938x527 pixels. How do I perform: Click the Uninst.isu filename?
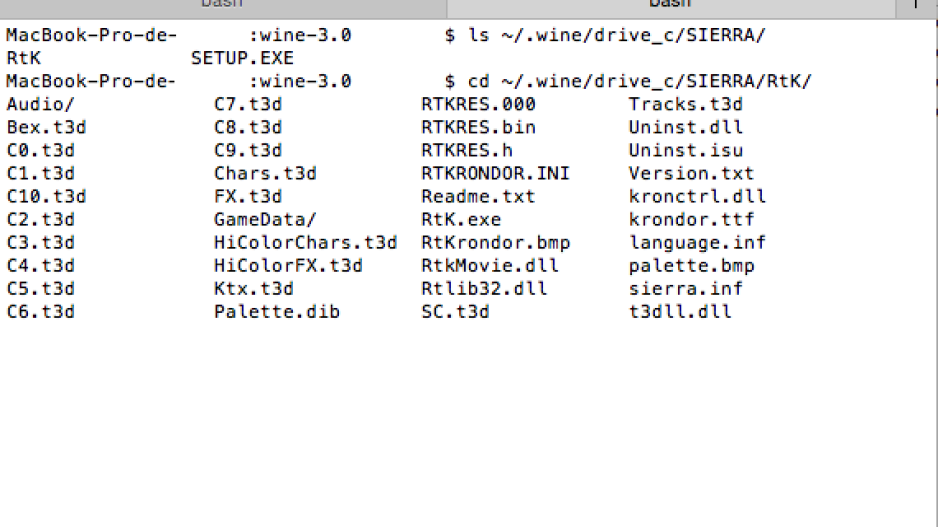(686, 150)
